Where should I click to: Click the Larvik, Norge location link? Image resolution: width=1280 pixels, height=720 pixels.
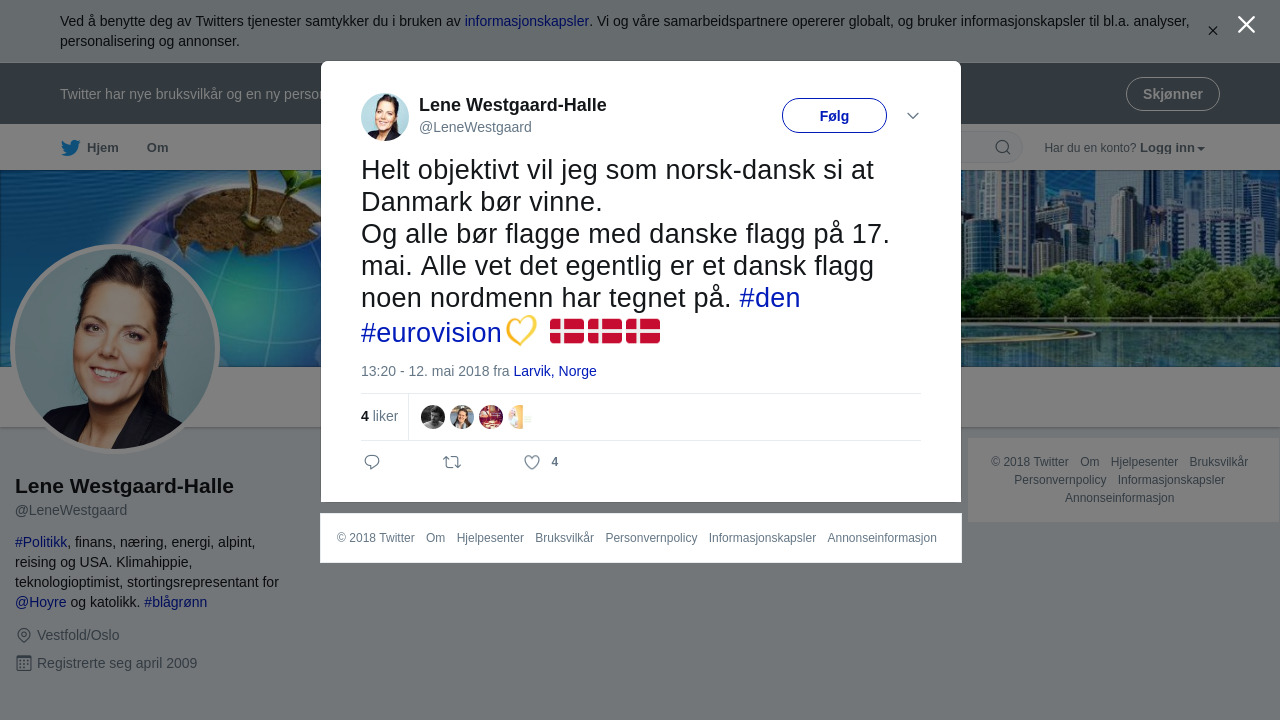[555, 371]
